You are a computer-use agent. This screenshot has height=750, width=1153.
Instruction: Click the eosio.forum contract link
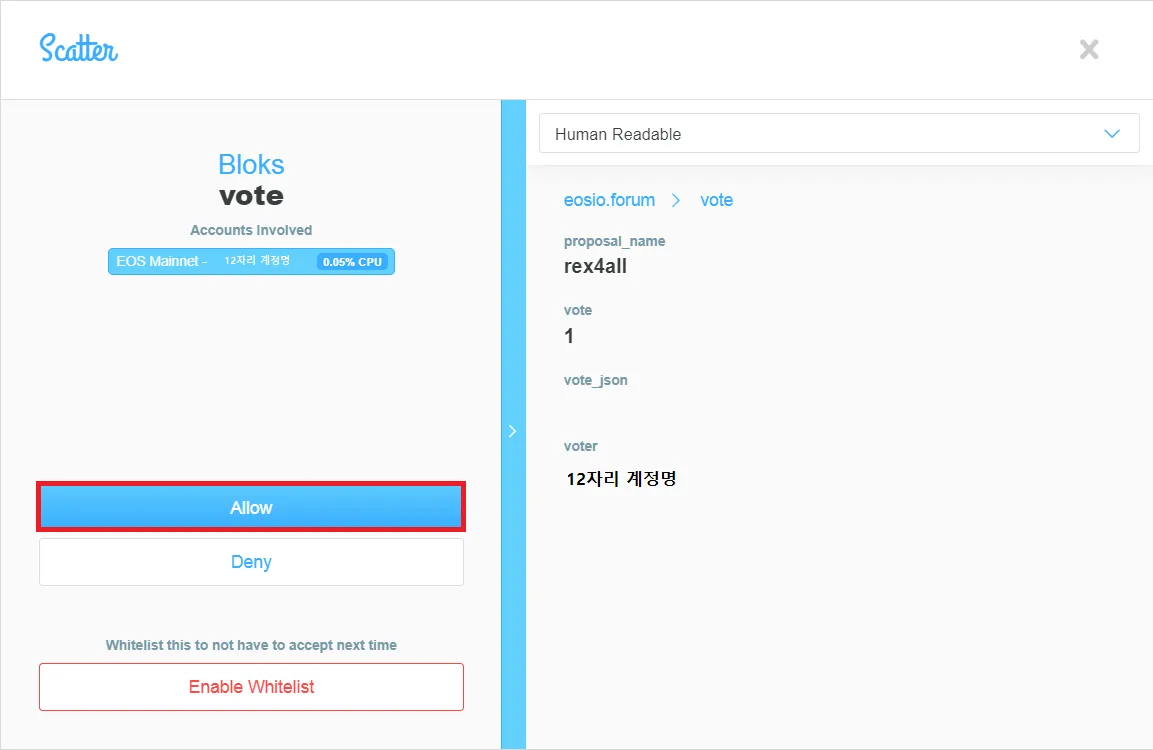tap(609, 200)
